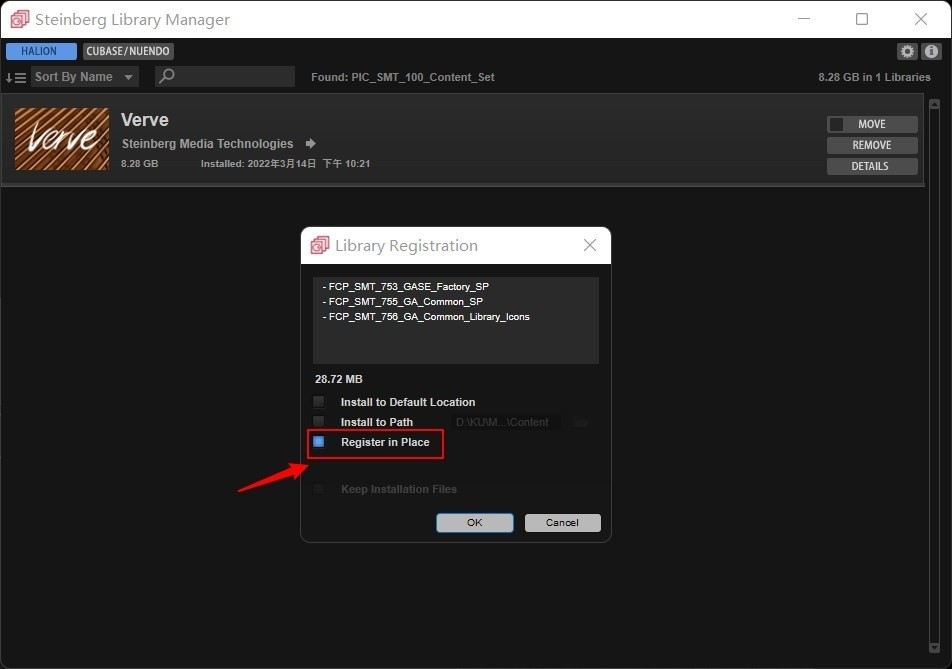Screen dimensions: 952x669
Task: Close the Steinberg Library Manager window
Action: [920, 19]
